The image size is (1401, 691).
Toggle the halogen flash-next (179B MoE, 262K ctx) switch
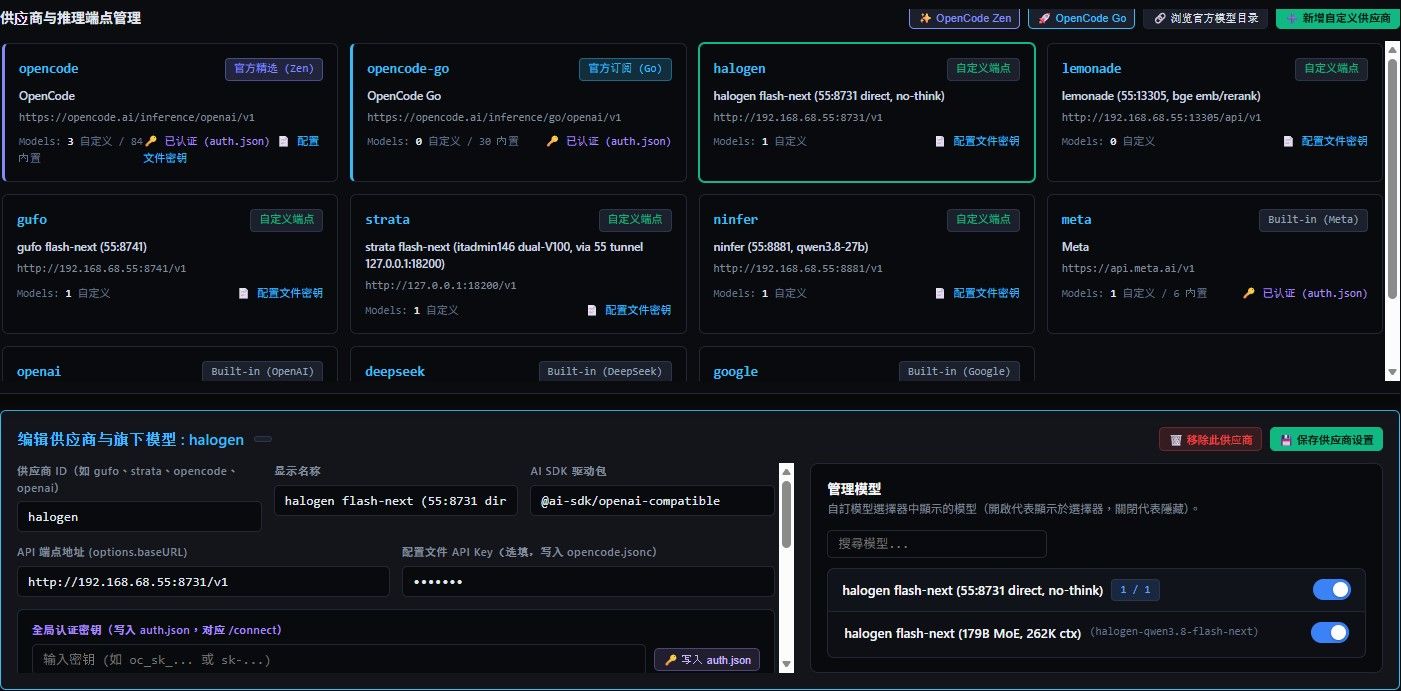[x=1330, y=633]
